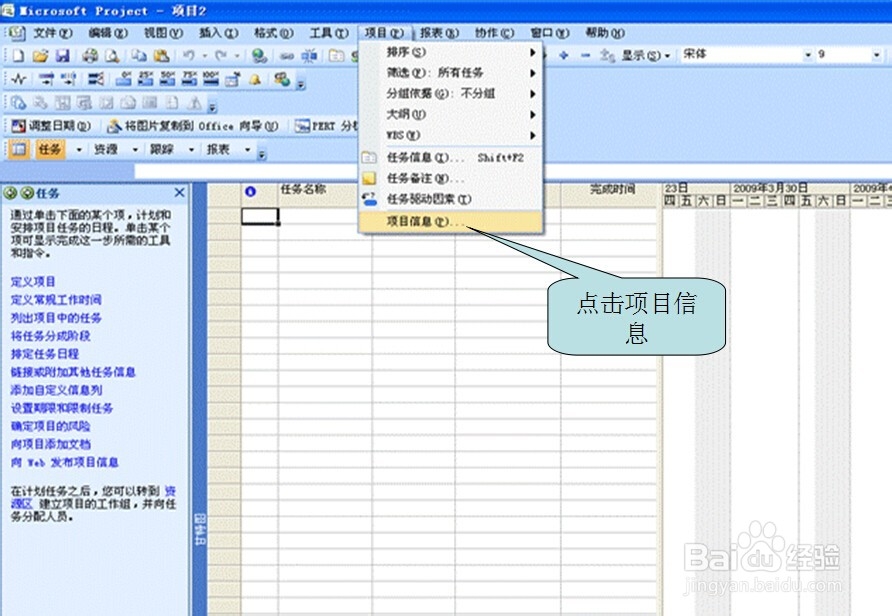Expand the Tracking toolbar options arrow
This screenshot has height=616, width=892.
pyautogui.click(x=301, y=84)
